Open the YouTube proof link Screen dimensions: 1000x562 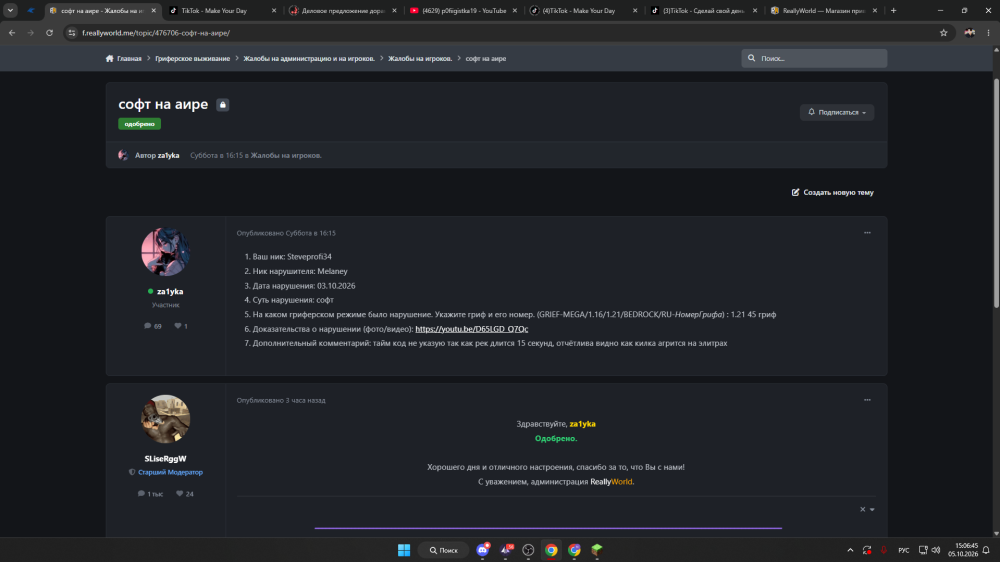pyautogui.click(x=471, y=329)
